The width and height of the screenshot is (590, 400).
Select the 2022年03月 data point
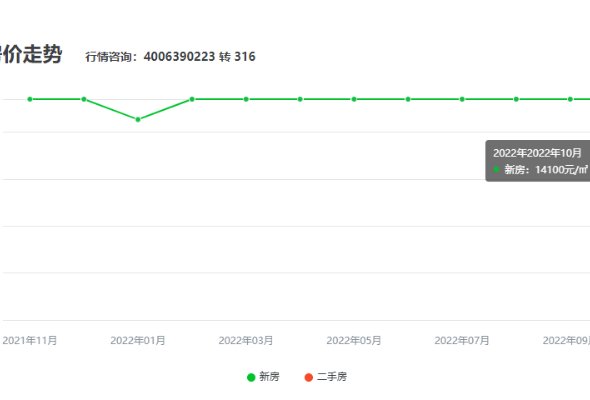coord(246,99)
